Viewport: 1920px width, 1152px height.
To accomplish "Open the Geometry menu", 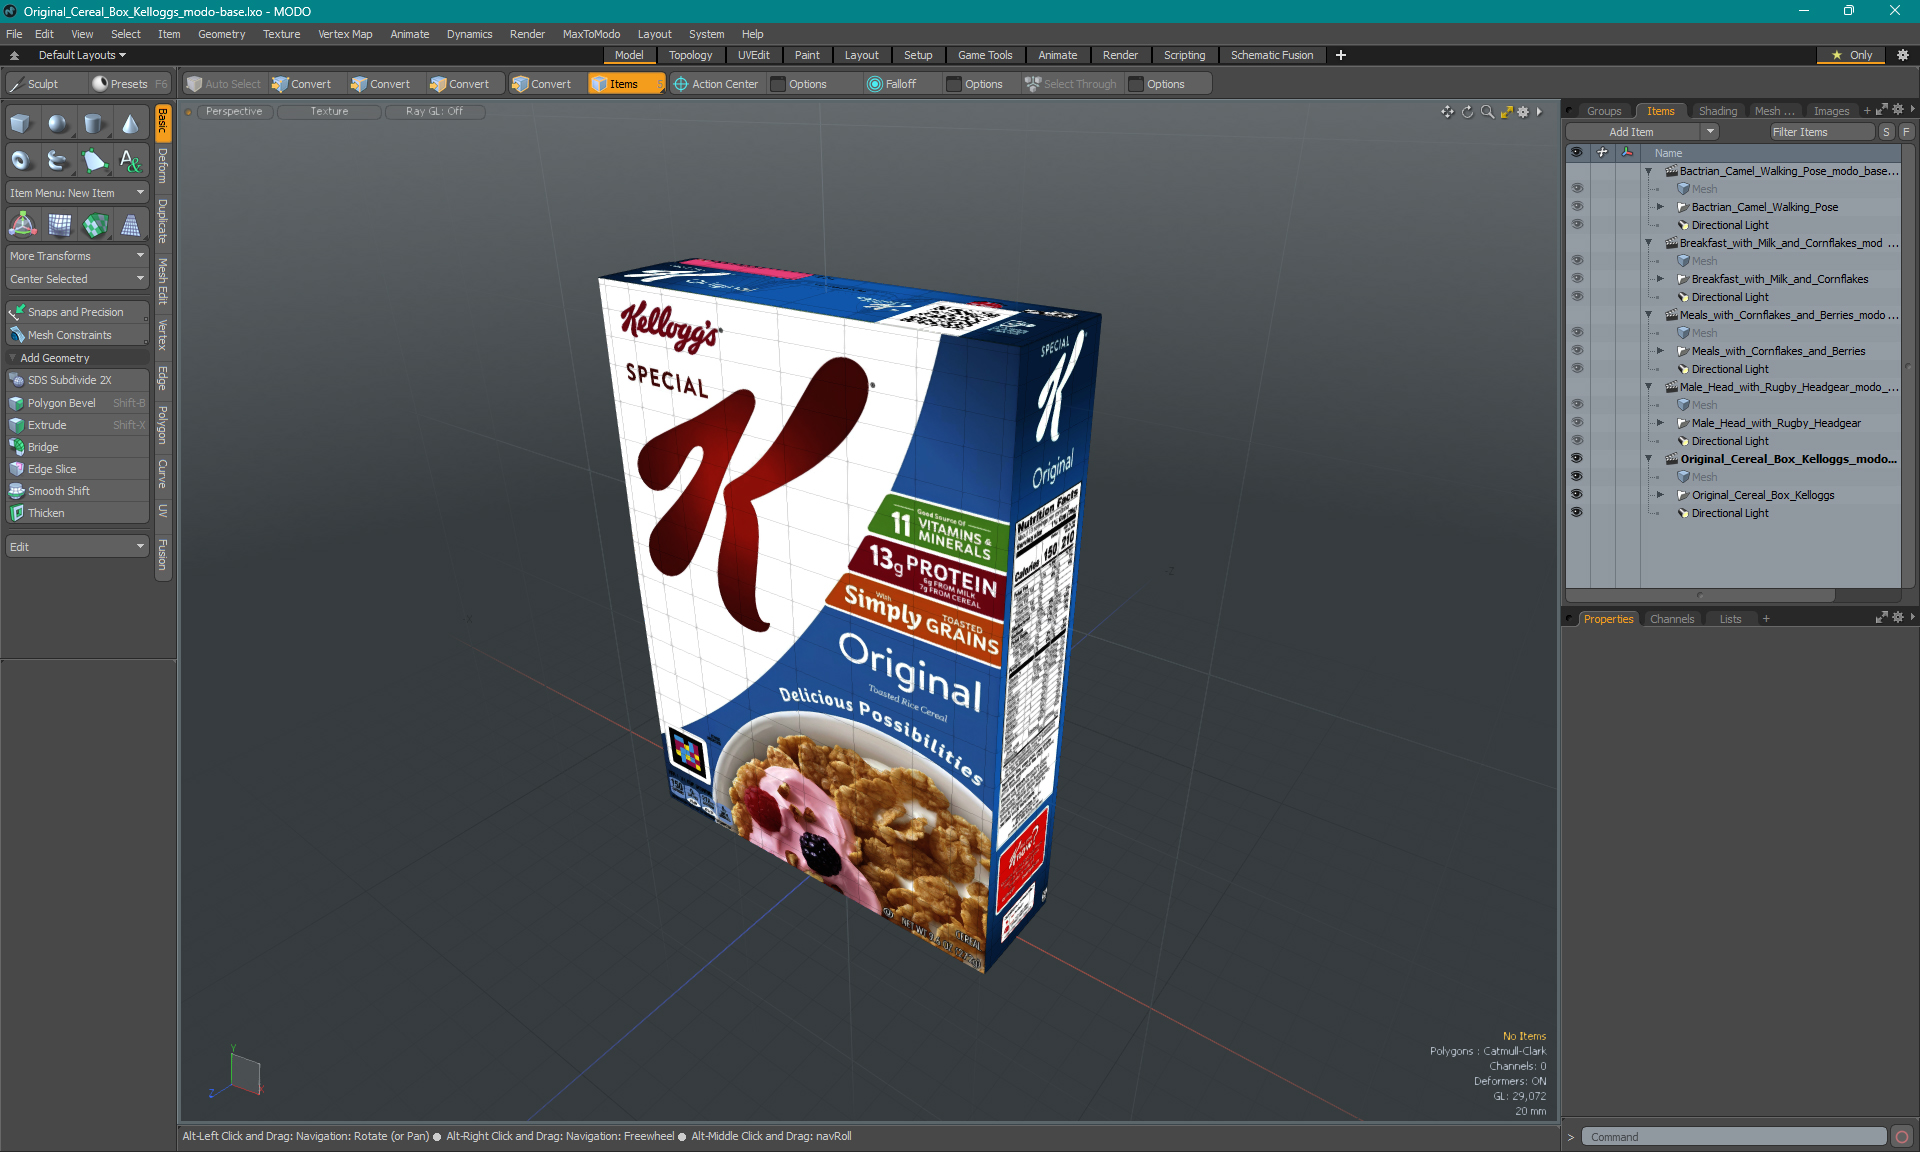I will pos(221,34).
